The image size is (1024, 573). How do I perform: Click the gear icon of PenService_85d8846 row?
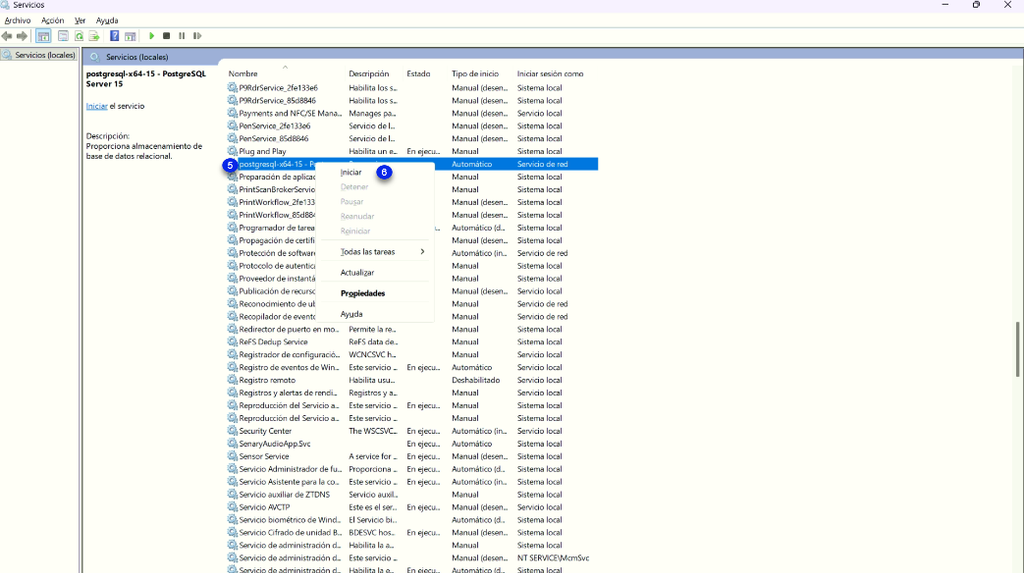pyautogui.click(x=232, y=139)
